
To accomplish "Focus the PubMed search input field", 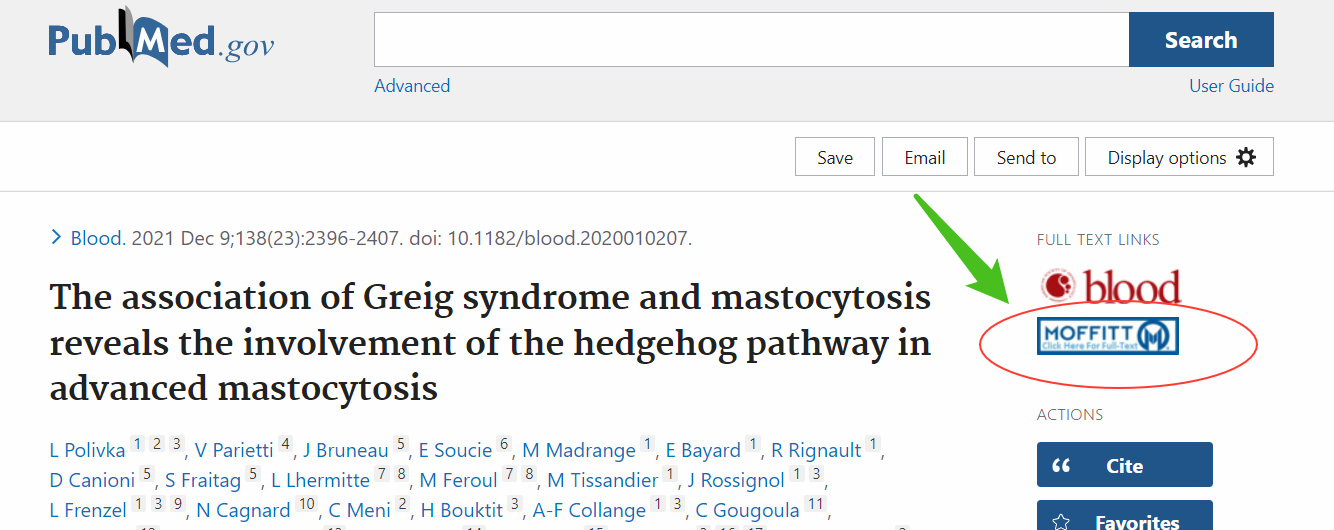I will [750, 40].
